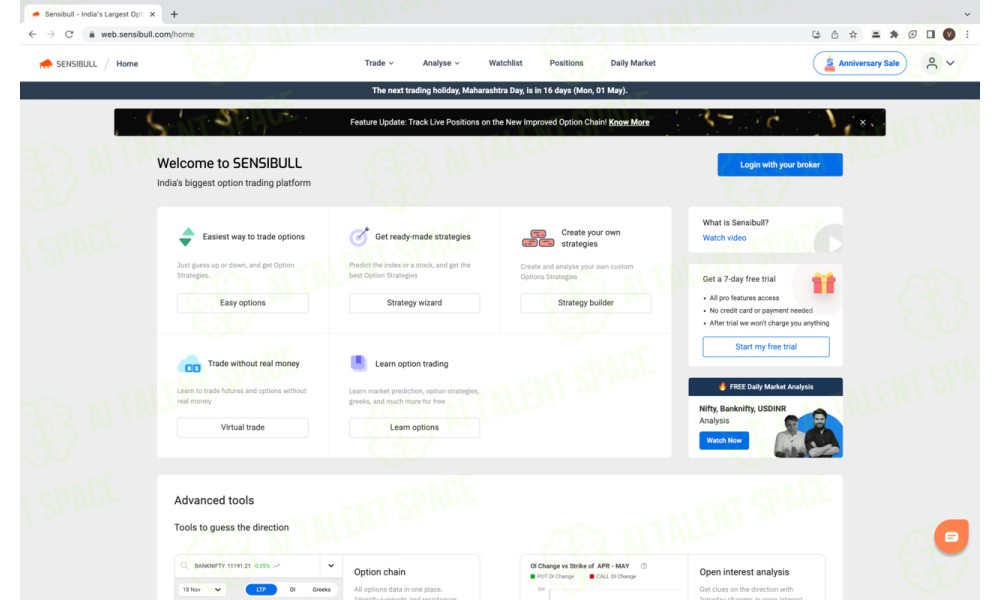Screen dimensions: 1000x600
Task: Click the Home breadcrumb
Action: pyautogui.click(x=127, y=64)
